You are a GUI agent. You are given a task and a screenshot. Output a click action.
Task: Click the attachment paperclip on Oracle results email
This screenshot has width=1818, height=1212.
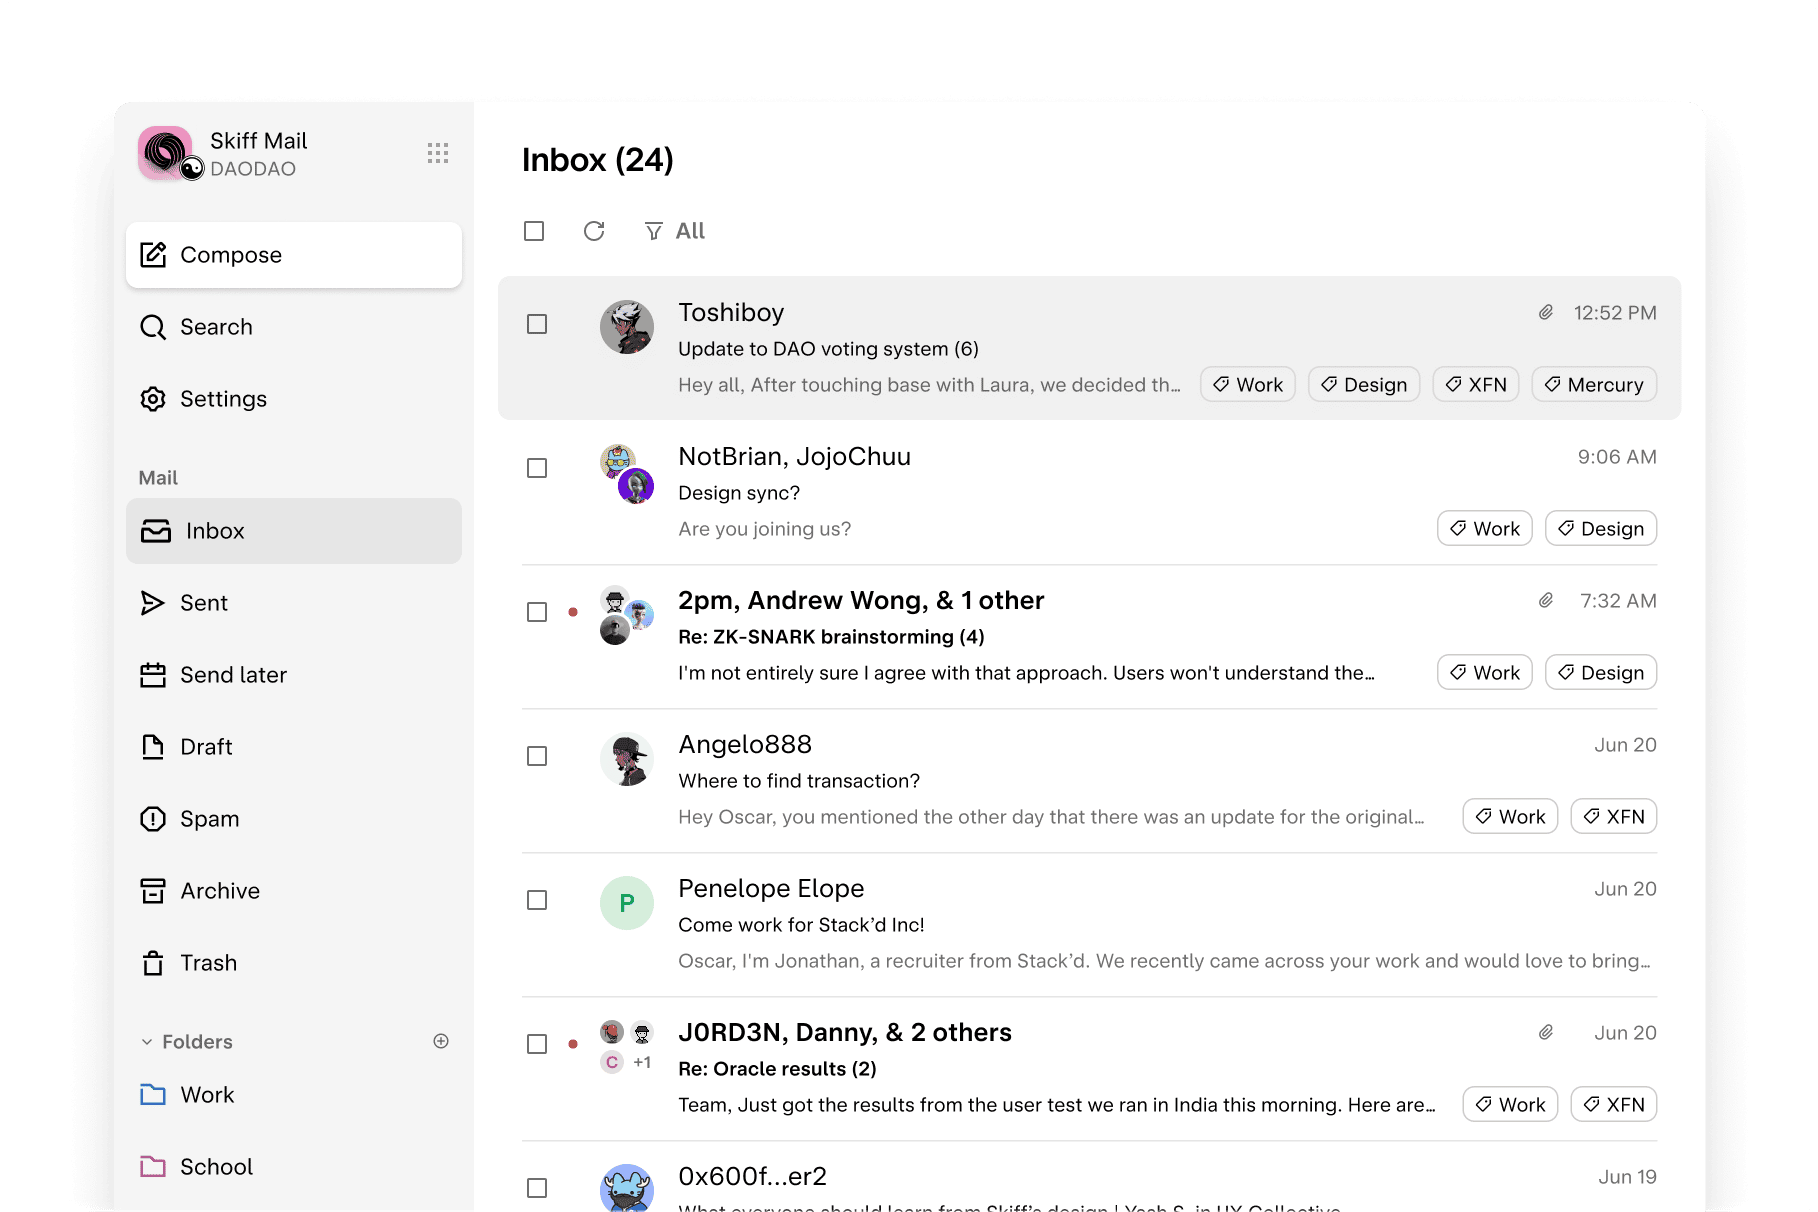coord(1546,1033)
